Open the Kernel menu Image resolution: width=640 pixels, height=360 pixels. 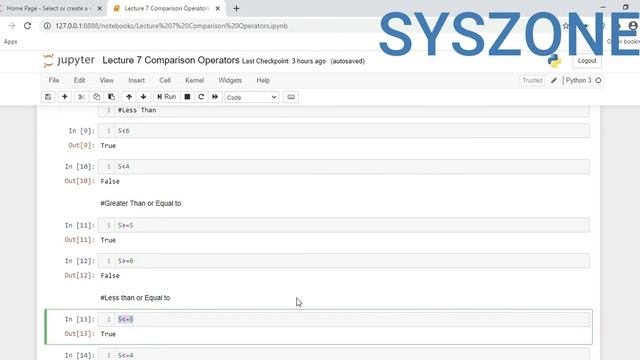194,80
